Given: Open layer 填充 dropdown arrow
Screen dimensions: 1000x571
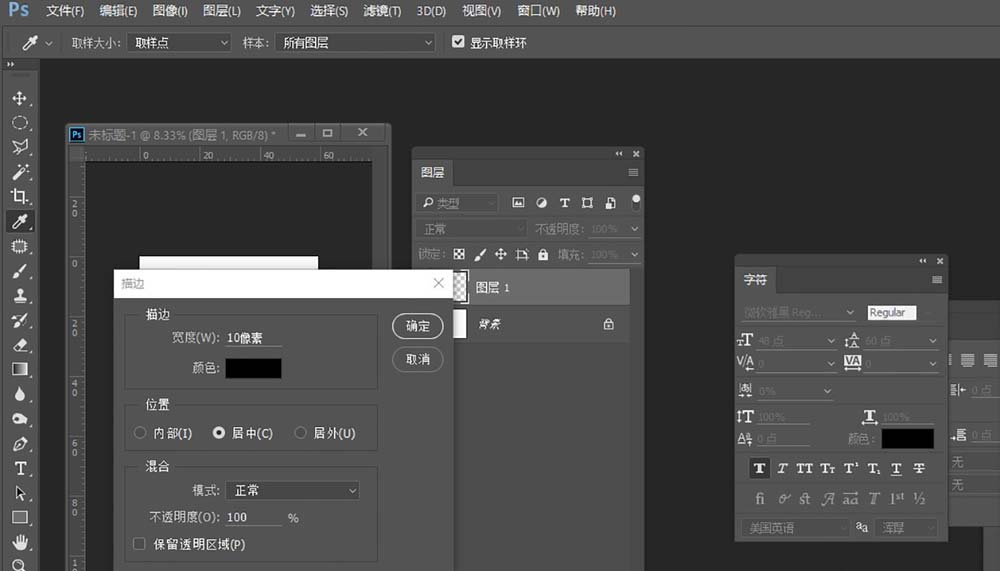Looking at the screenshot, I should [635, 255].
